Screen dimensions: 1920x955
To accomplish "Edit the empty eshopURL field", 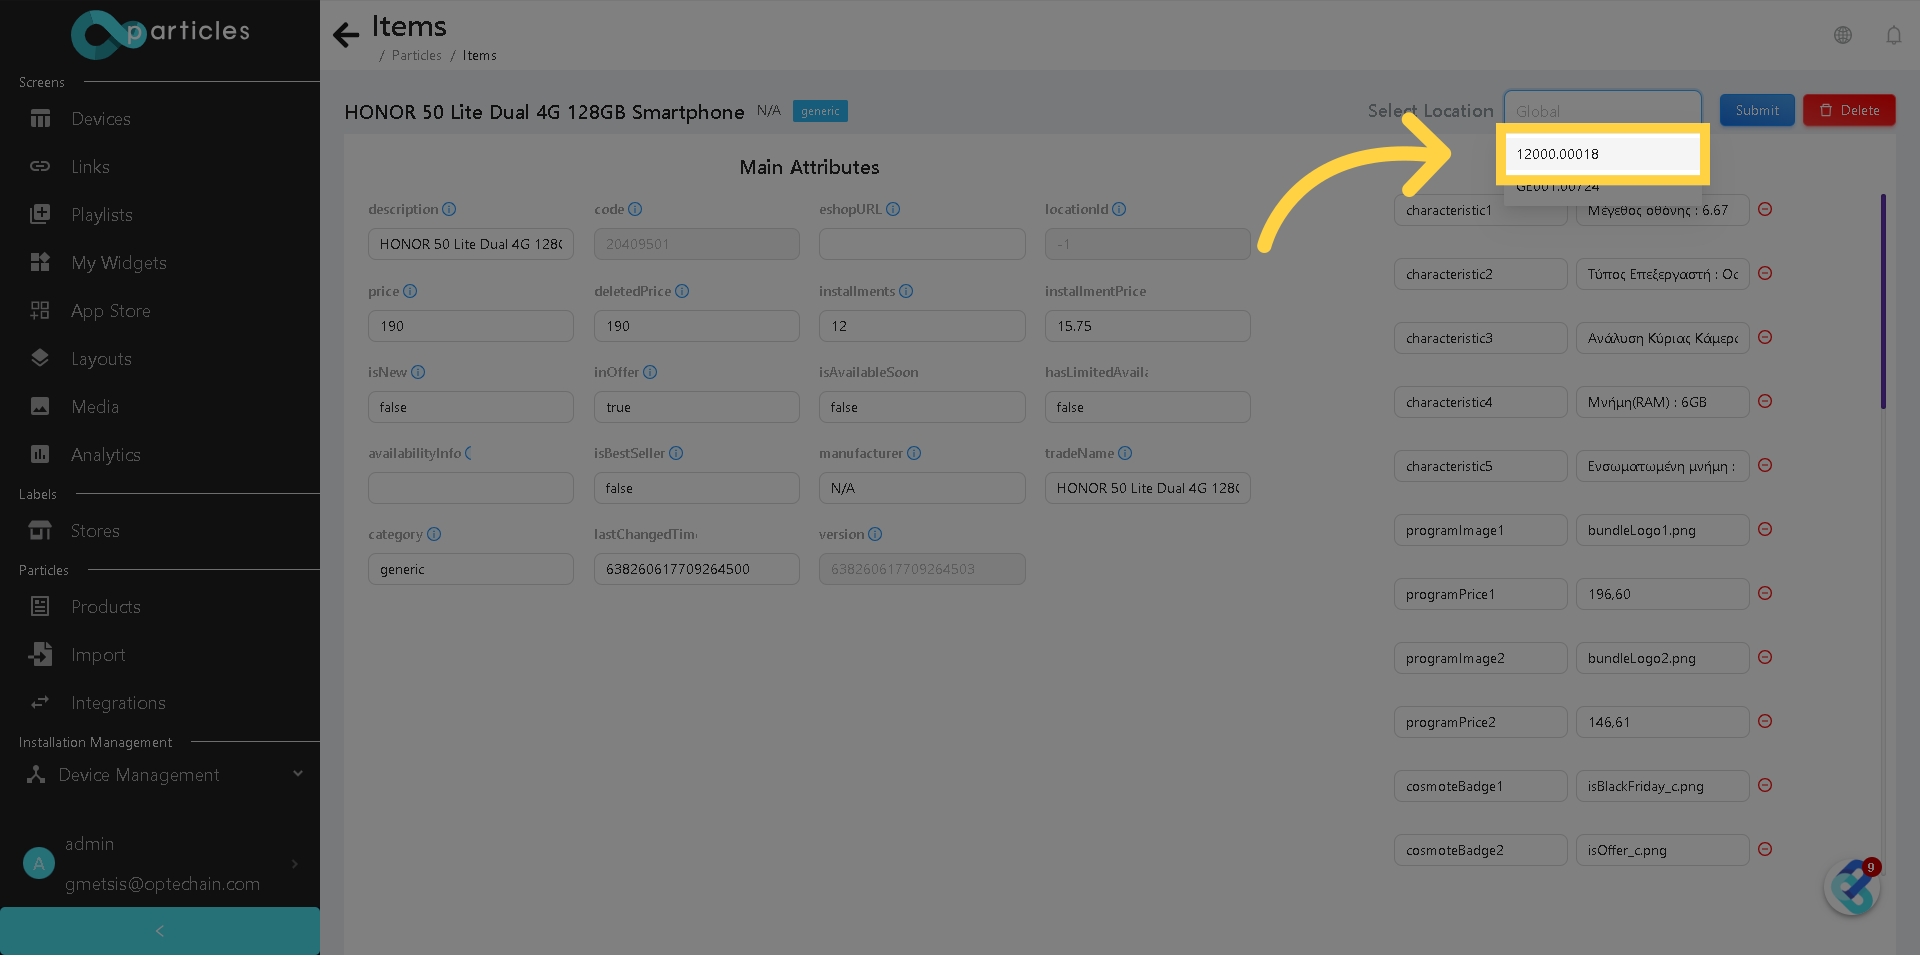I will 922,244.
